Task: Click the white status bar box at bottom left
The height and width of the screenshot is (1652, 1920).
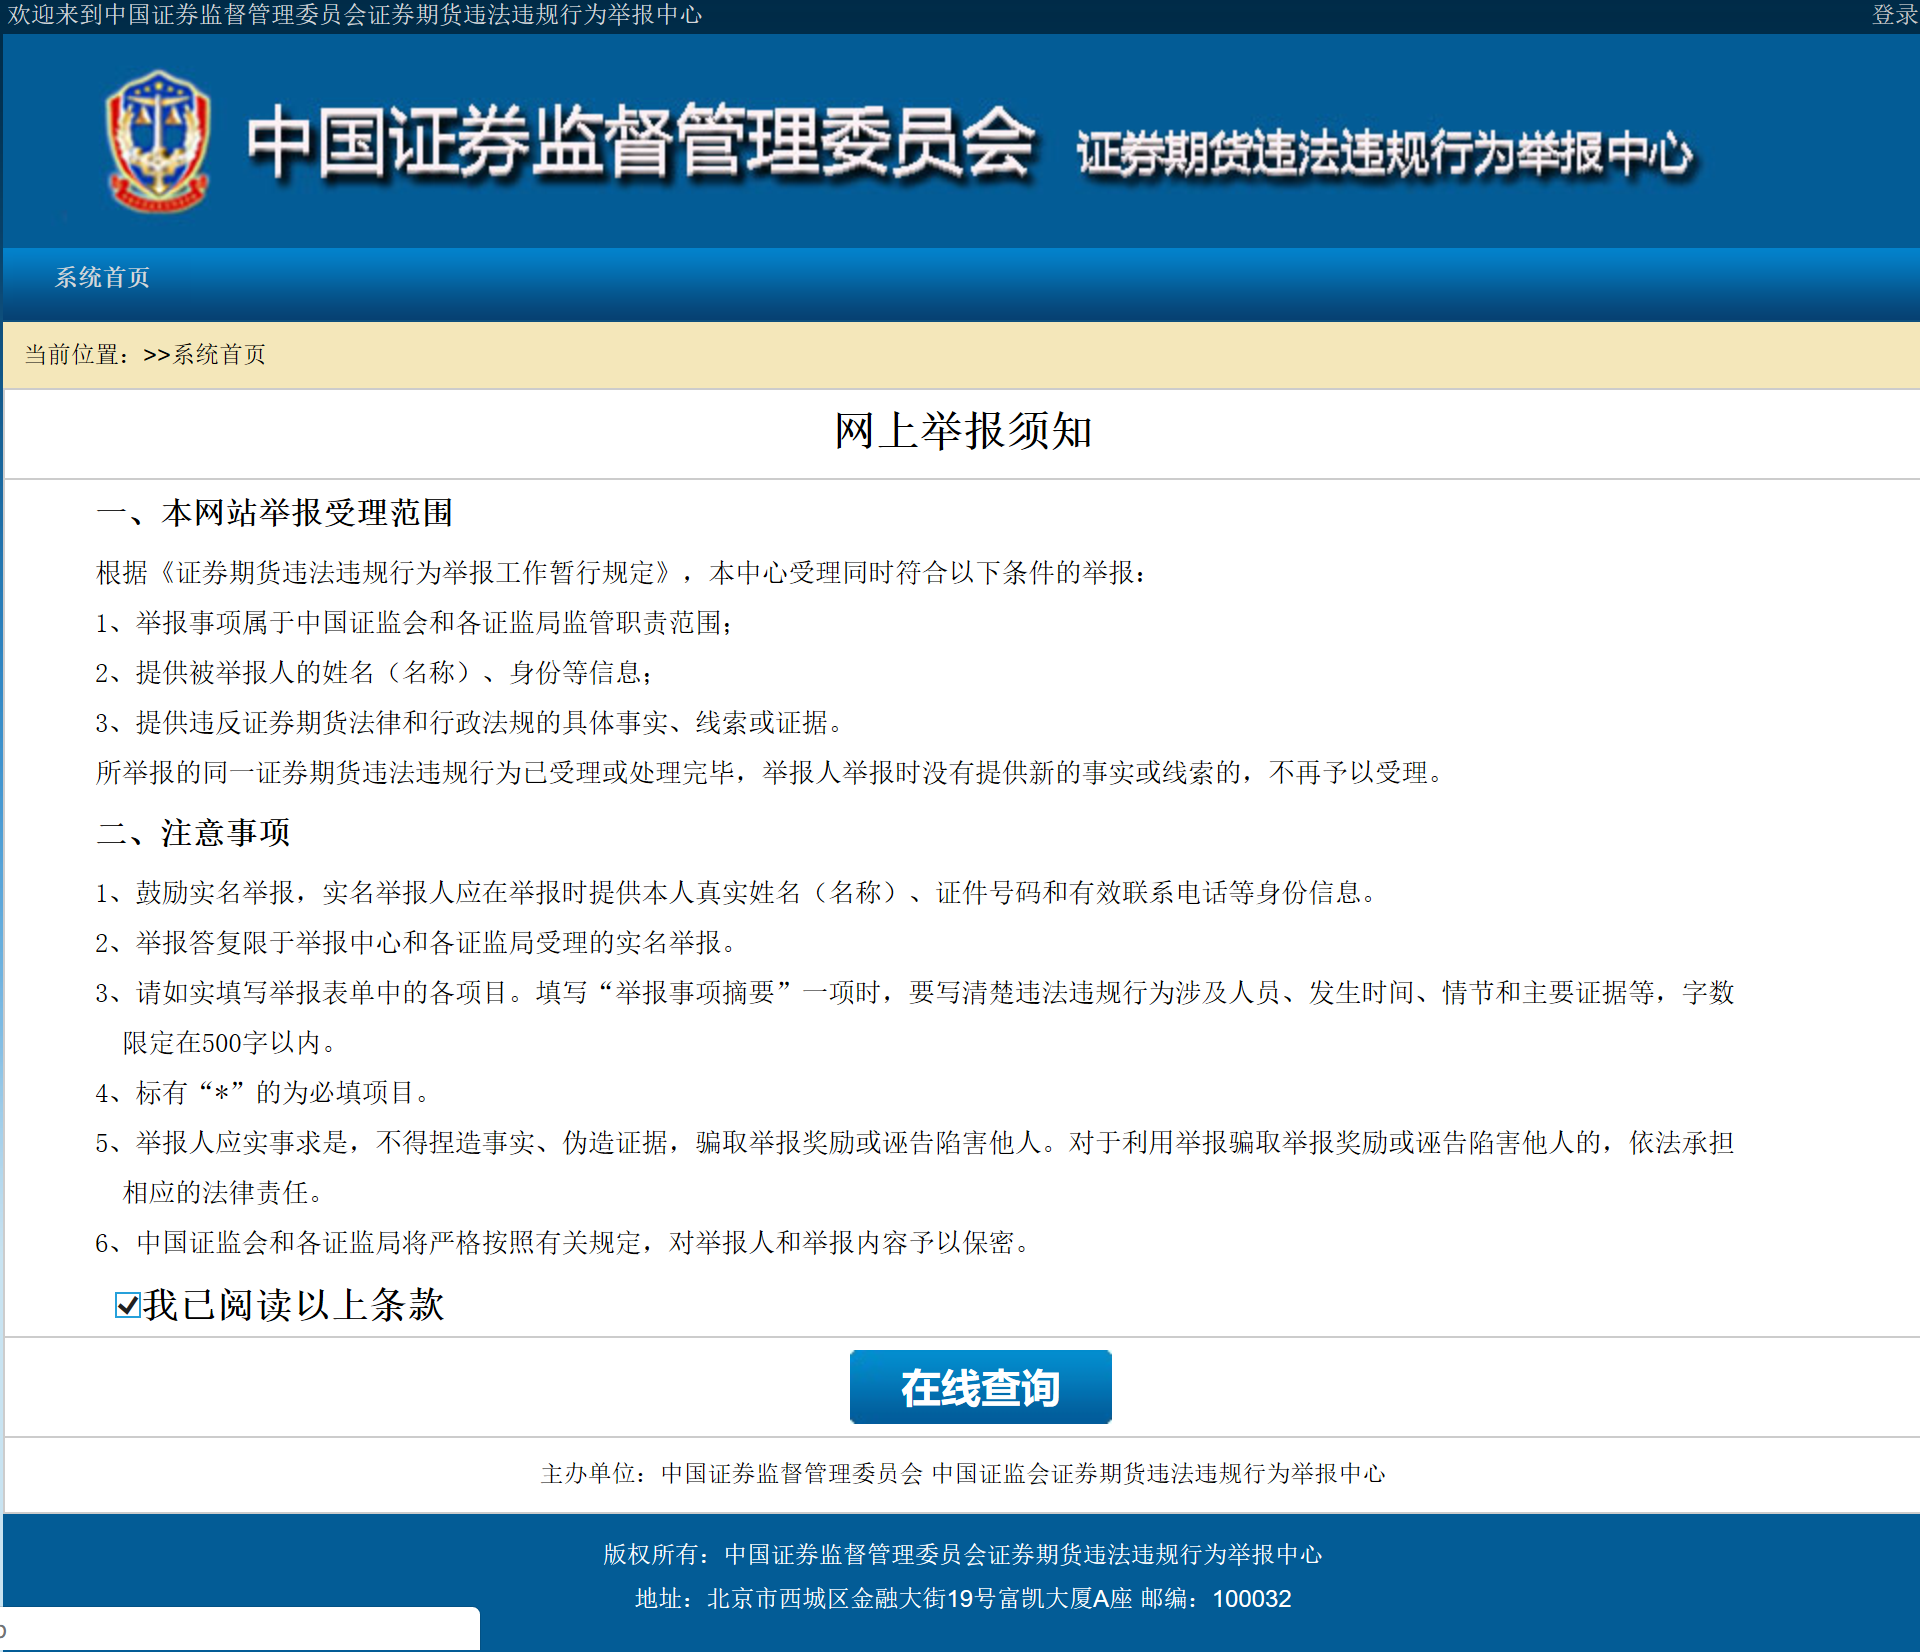Action: [x=240, y=1629]
